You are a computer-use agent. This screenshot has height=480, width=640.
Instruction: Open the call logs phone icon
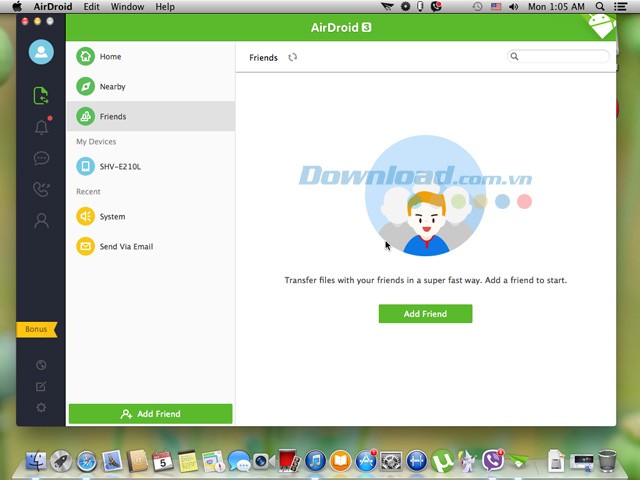point(41,189)
